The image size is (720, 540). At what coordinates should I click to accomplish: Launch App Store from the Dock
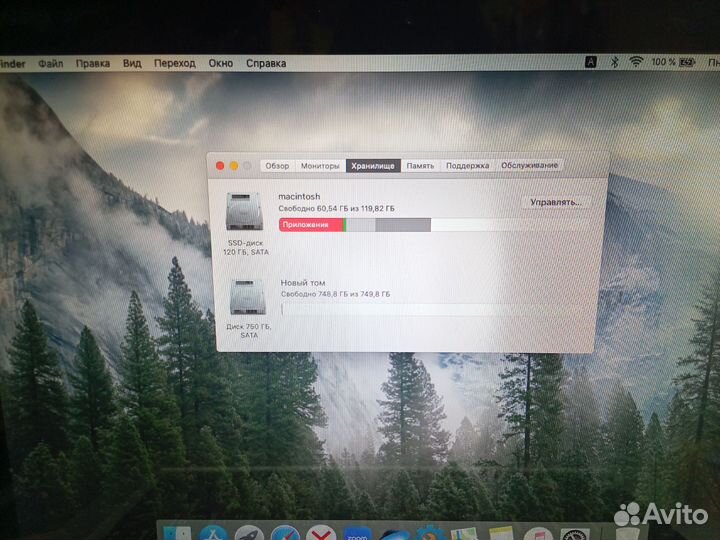point(213,533)
